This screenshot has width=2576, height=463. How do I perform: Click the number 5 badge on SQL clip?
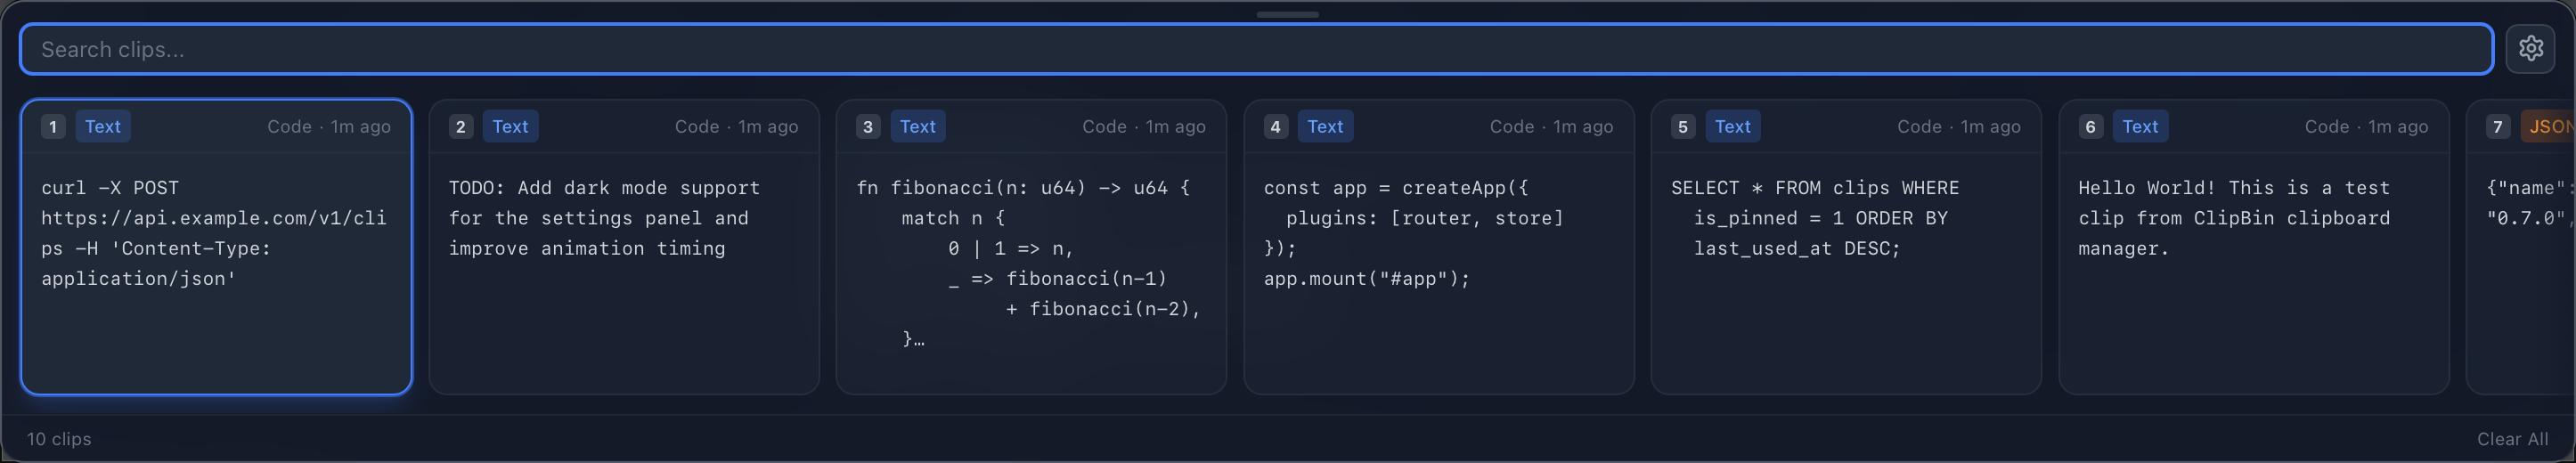tap(1683, 127)
